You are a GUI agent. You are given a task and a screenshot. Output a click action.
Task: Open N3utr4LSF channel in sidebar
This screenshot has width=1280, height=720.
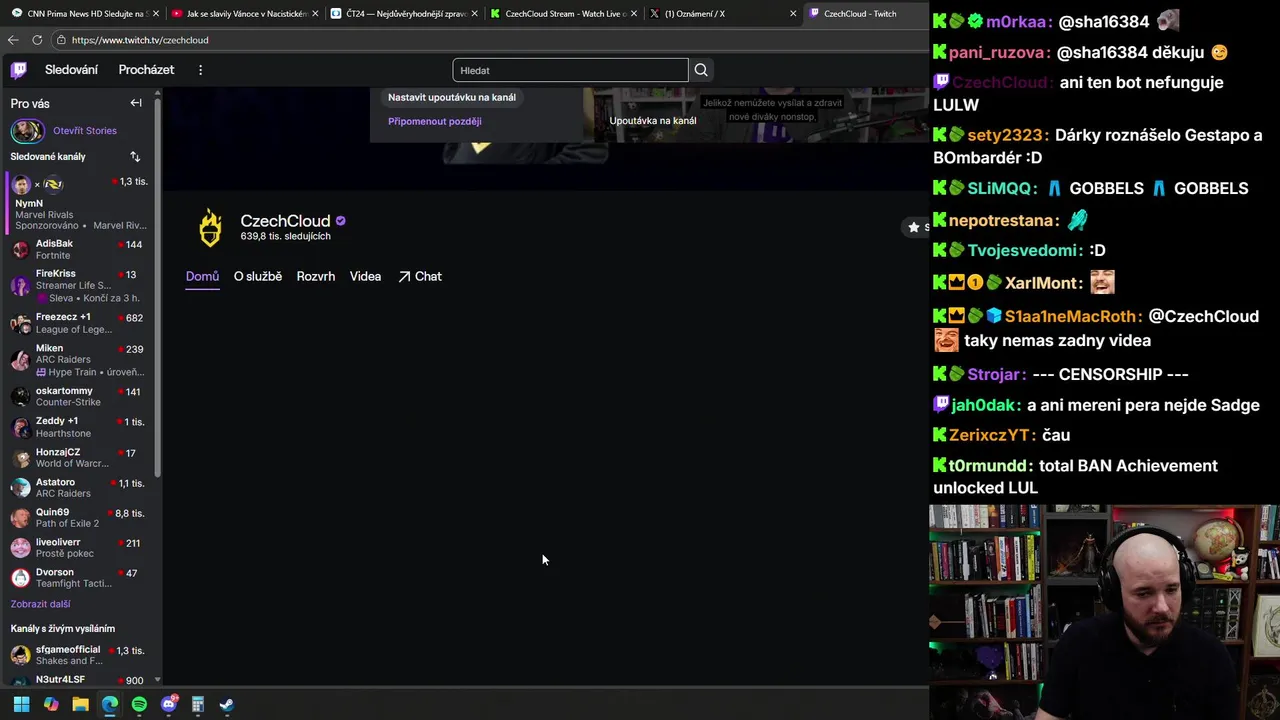pos(80,680)
